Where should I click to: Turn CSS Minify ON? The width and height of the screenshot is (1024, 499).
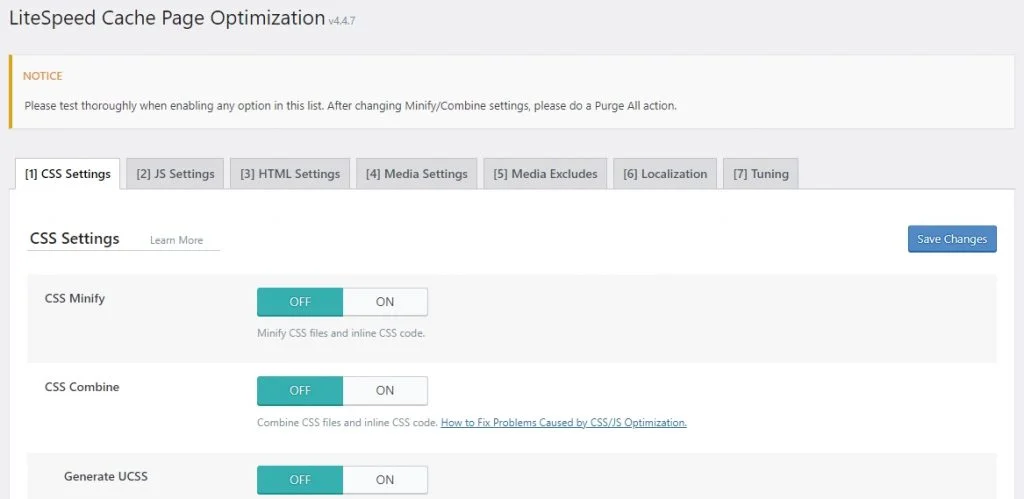coord(385,302)
